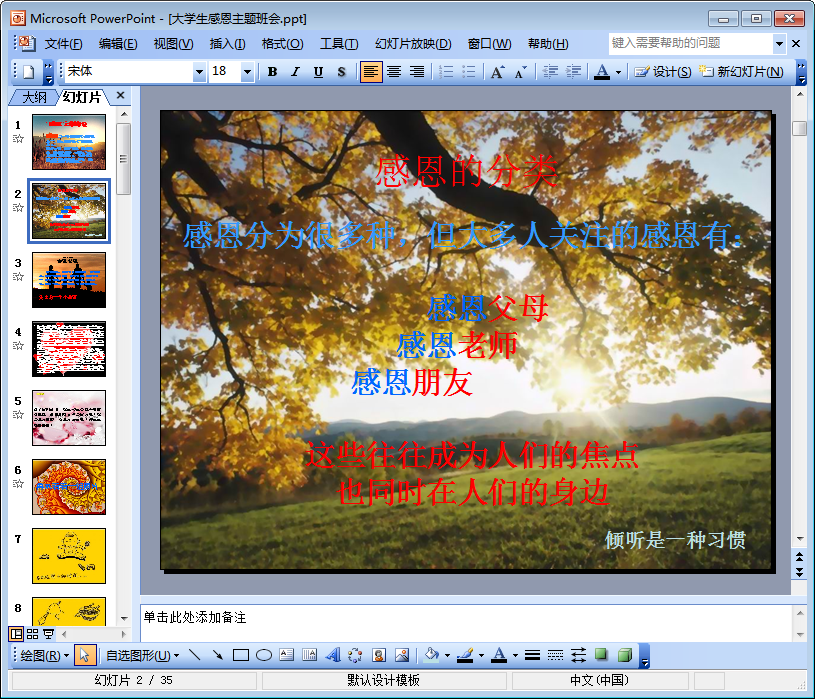Select the Arrow drawing tool
Image resolution: width=815 pixels, height=699 pixels.
click(218, 655)
